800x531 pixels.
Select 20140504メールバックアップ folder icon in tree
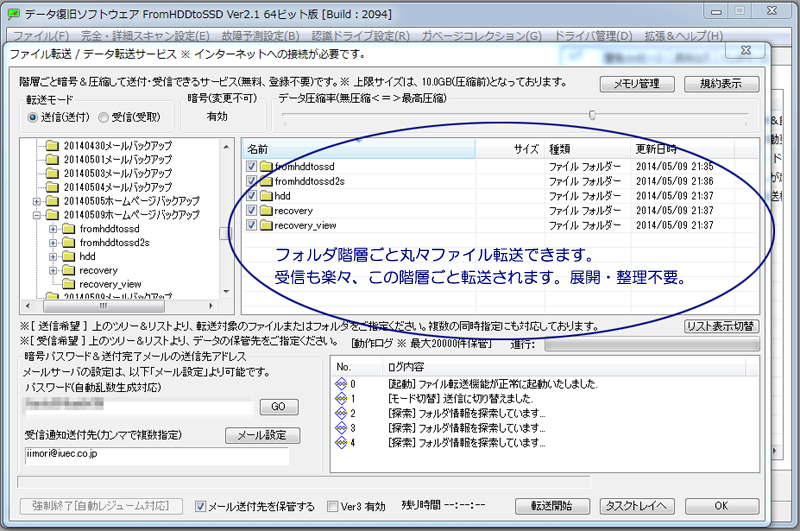(52, 187)
